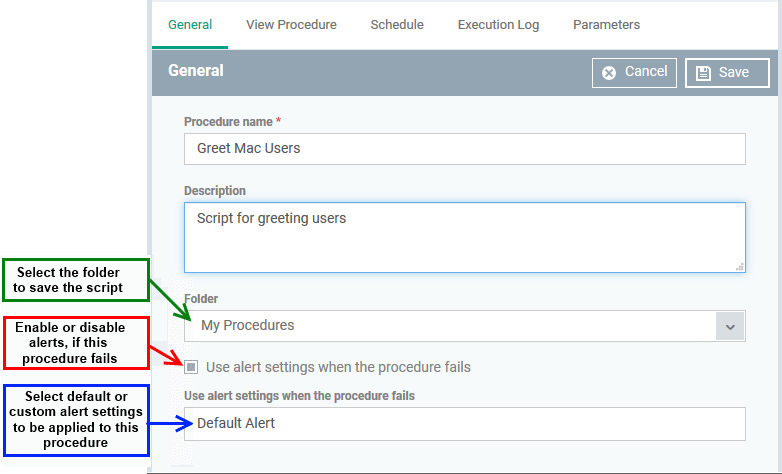Select the Parameters tab
The height and width of the screenshot is (474, 782).
pyautogui.click(x=606, y=25)
